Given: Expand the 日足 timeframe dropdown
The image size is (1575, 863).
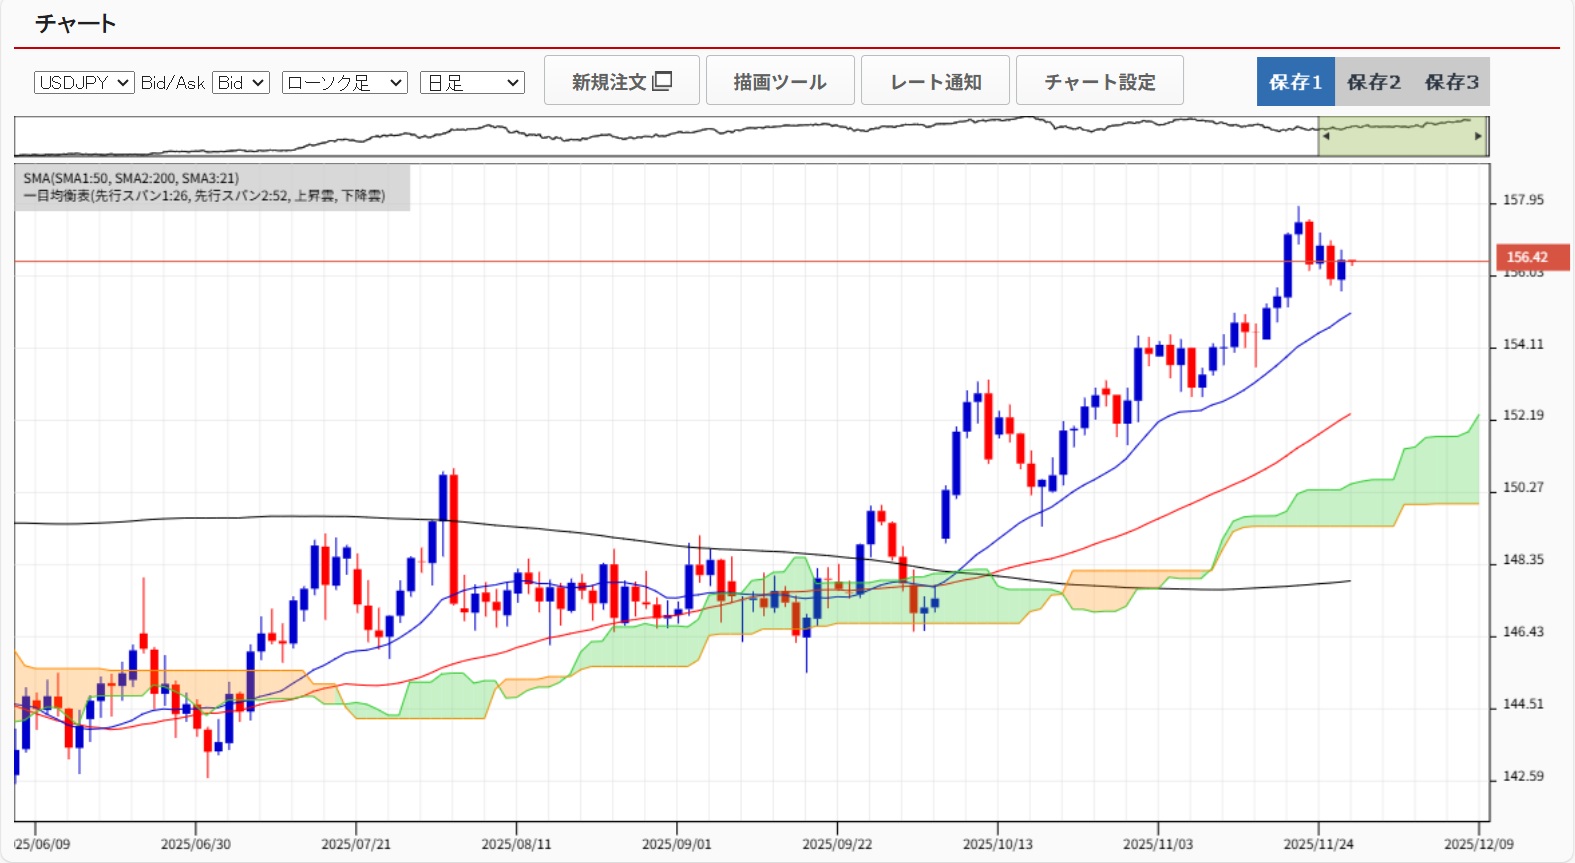Looking at the screenshot, I should [x=472, y=83].
